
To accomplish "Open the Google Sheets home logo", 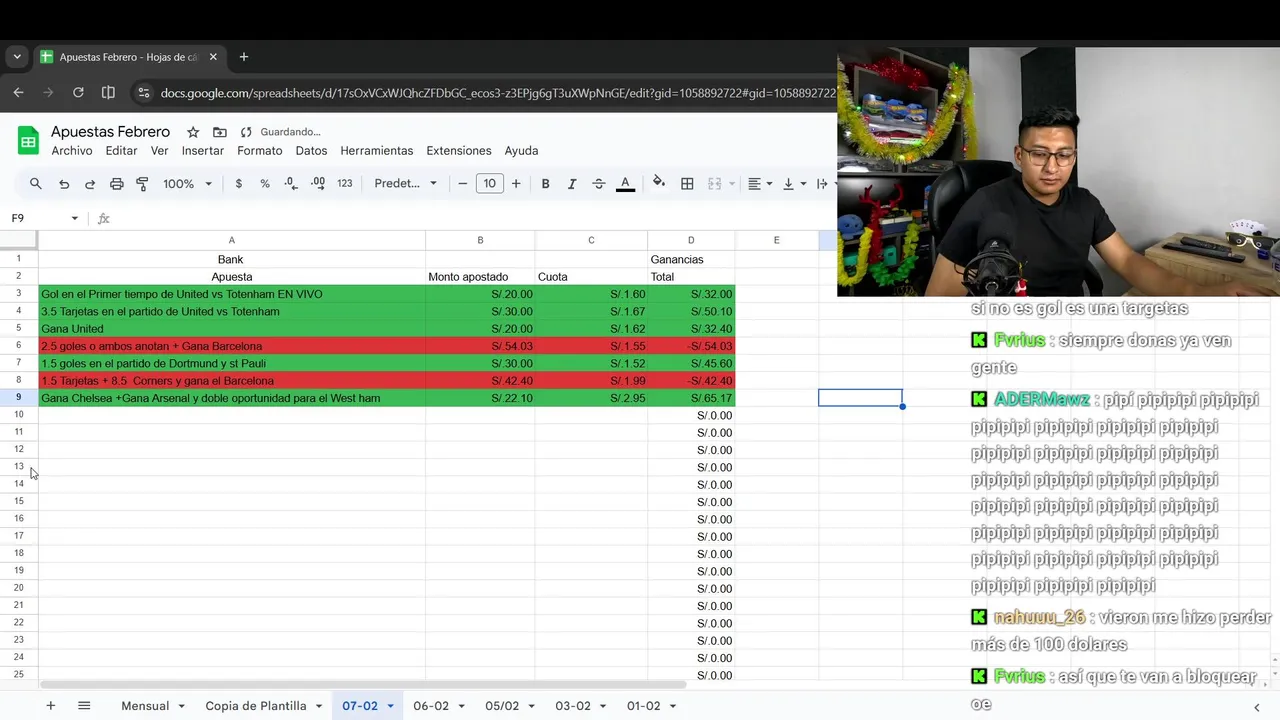I will 28,141.
